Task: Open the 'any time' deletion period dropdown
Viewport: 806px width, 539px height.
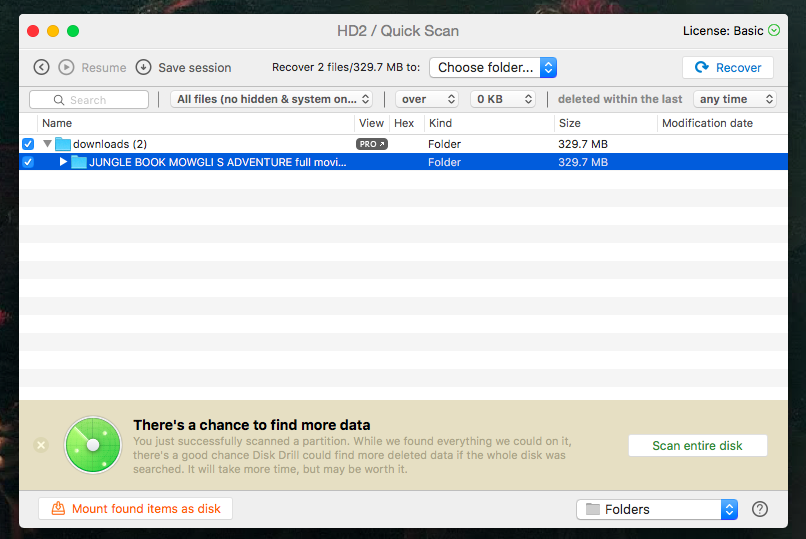Action: click(x=735, y=99)
